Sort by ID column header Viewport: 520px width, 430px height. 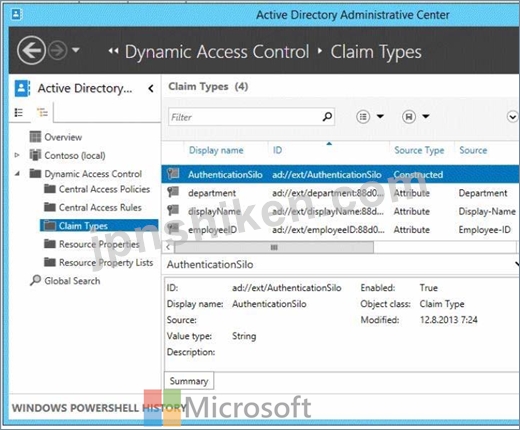coord(277,150)
